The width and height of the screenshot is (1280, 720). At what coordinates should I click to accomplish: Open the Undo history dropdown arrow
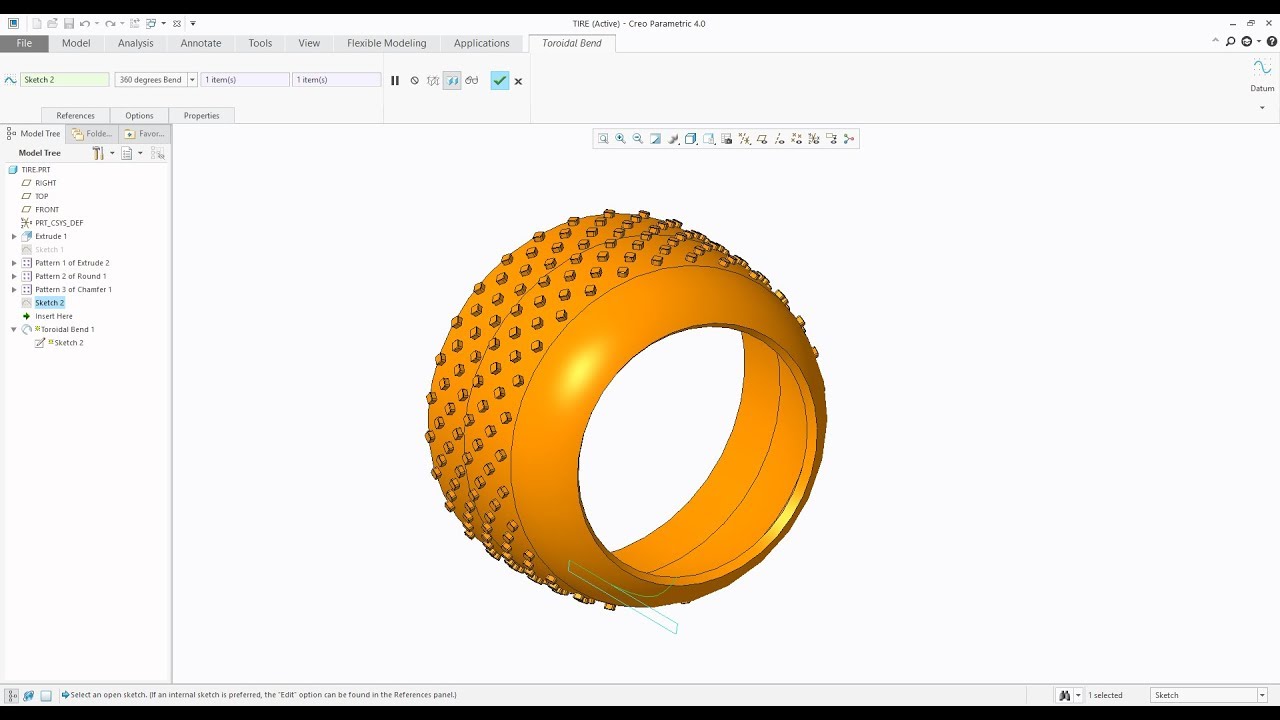96,23
